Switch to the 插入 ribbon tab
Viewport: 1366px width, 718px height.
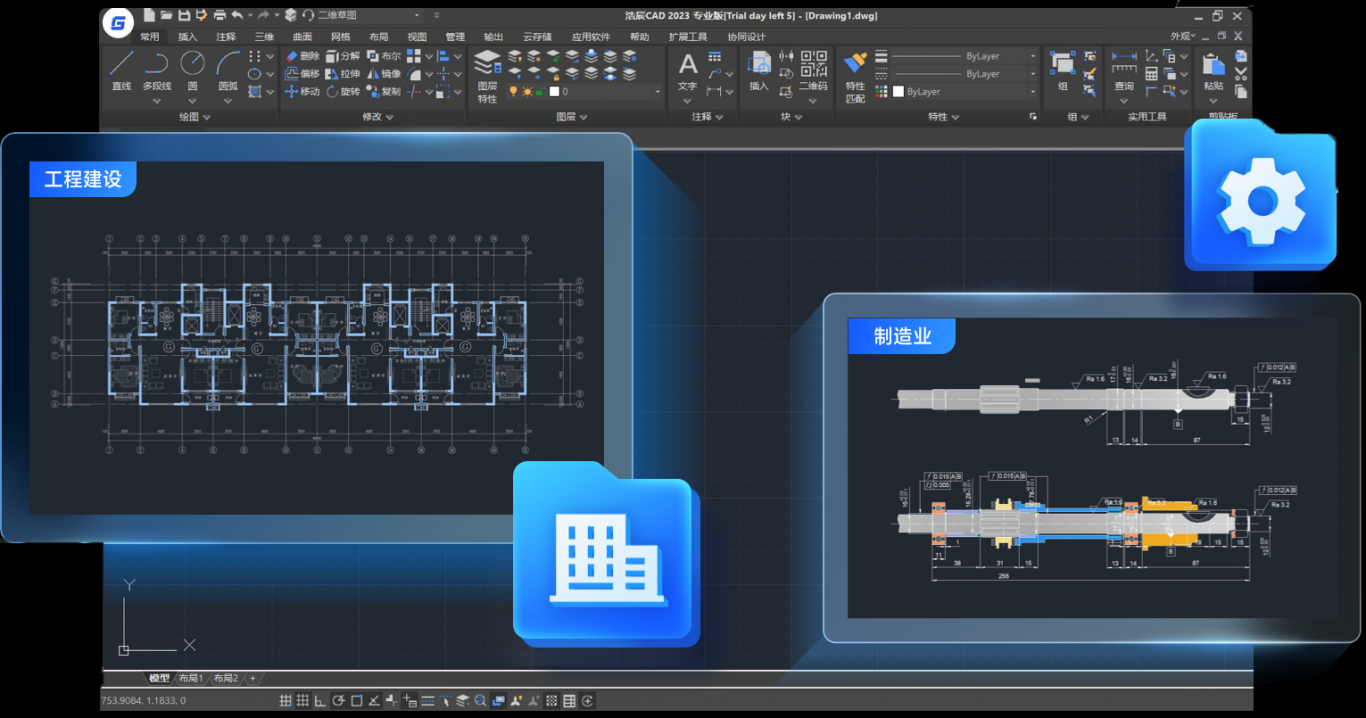click(x=188, y=37)
